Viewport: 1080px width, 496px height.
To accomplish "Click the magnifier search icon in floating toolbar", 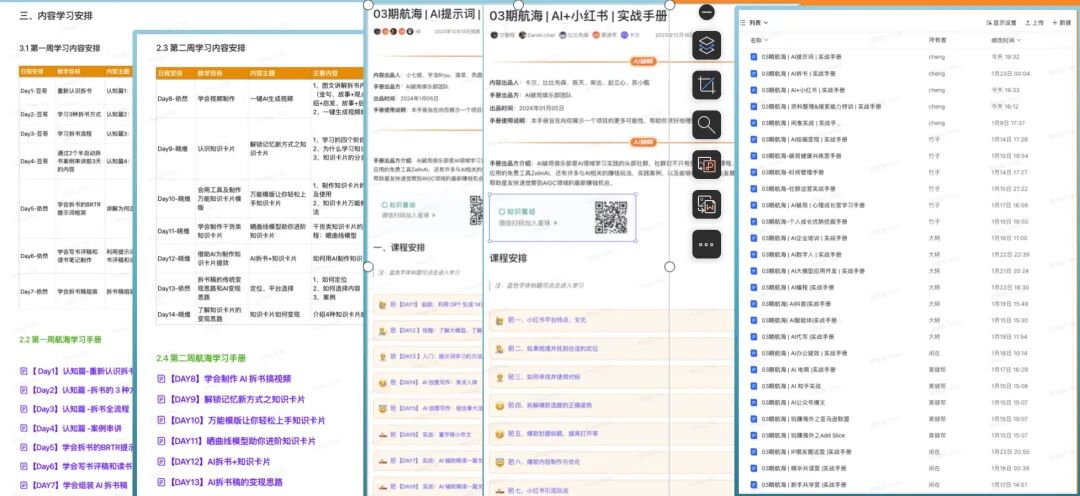I will (706, 125).
